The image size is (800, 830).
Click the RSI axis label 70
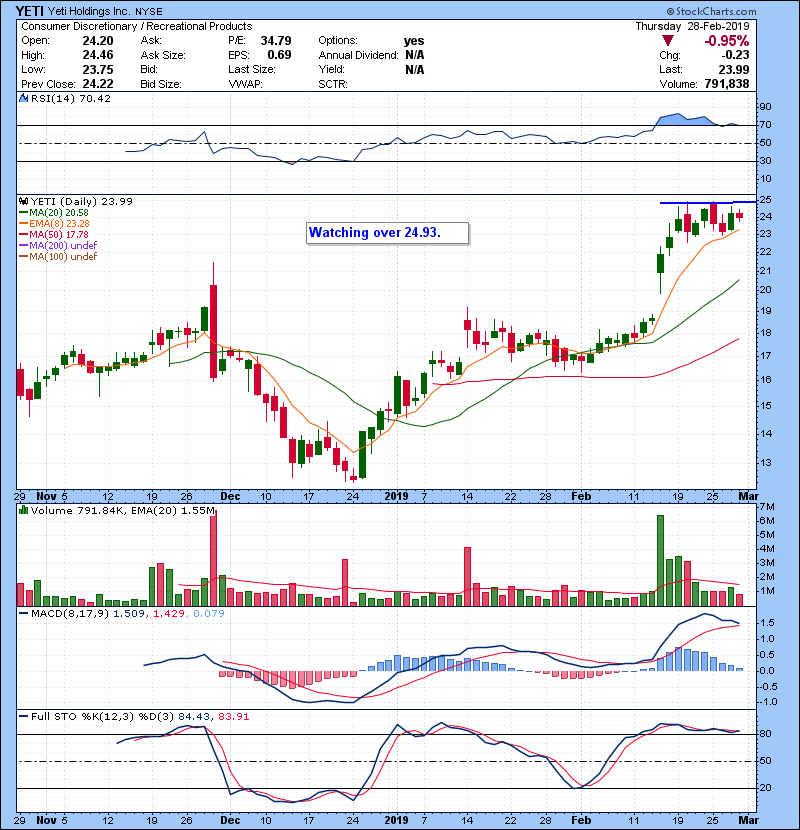click(x=766, y=125)
